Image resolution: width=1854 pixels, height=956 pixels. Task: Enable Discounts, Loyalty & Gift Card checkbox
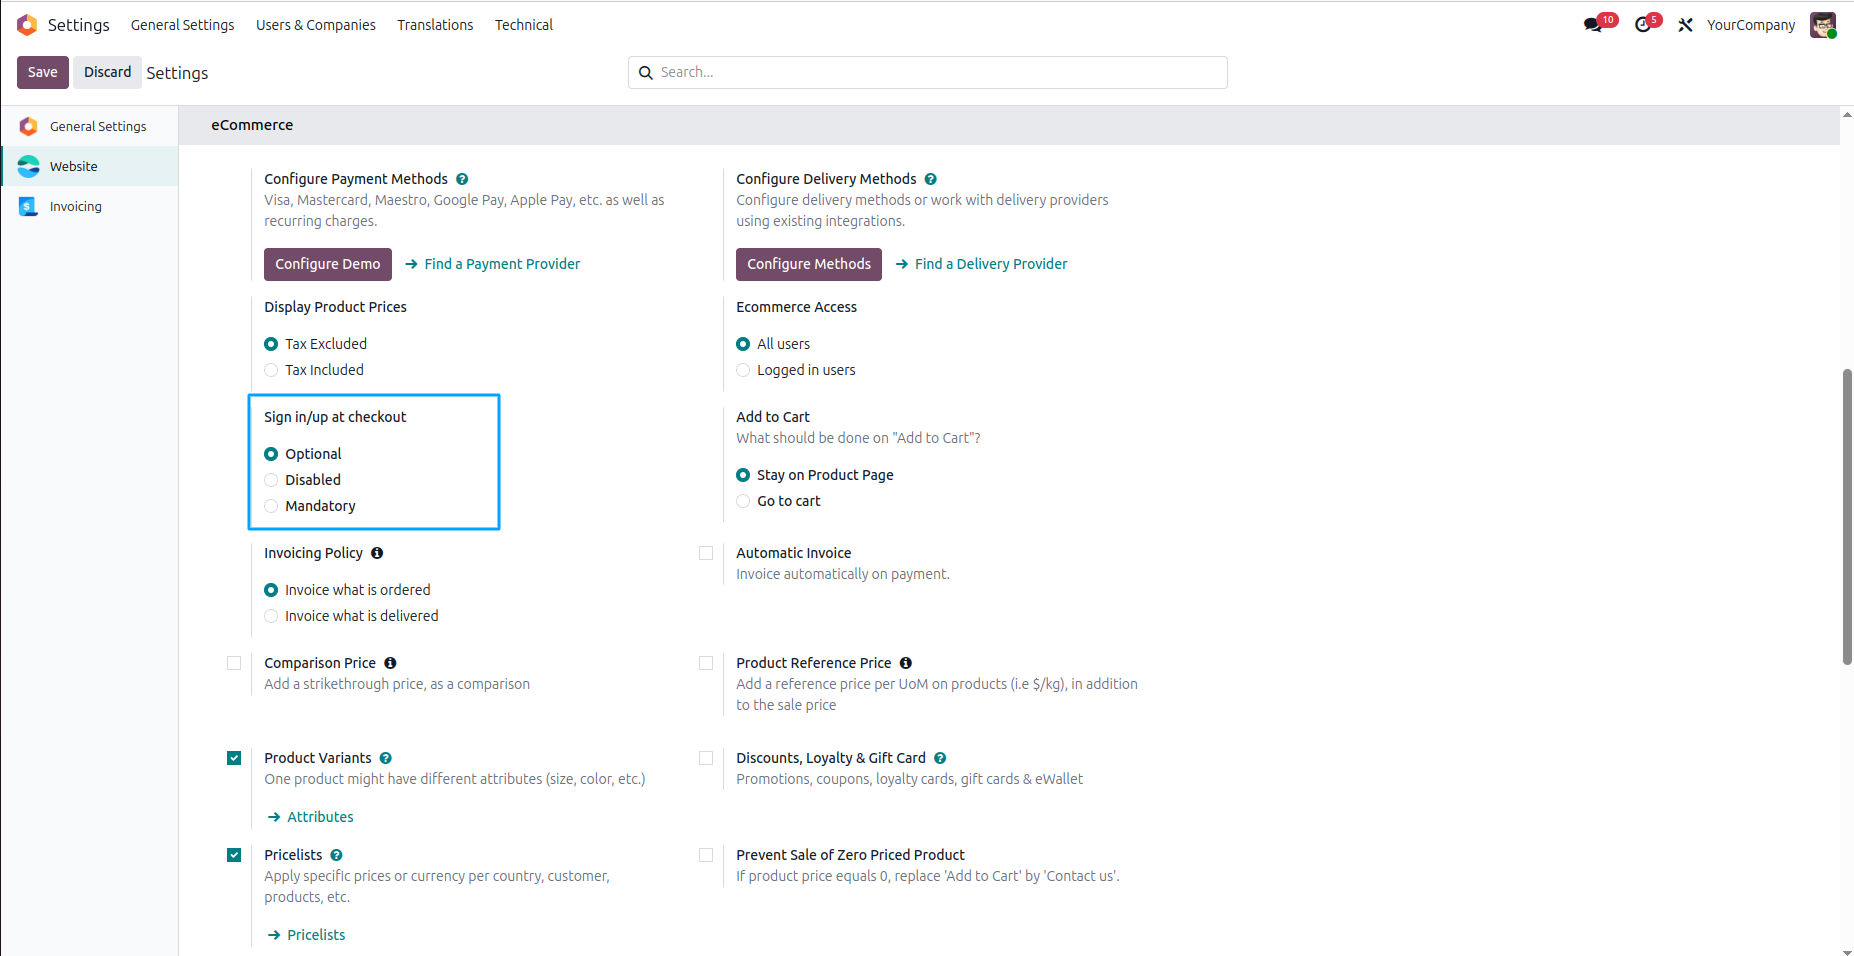(706, 758)
